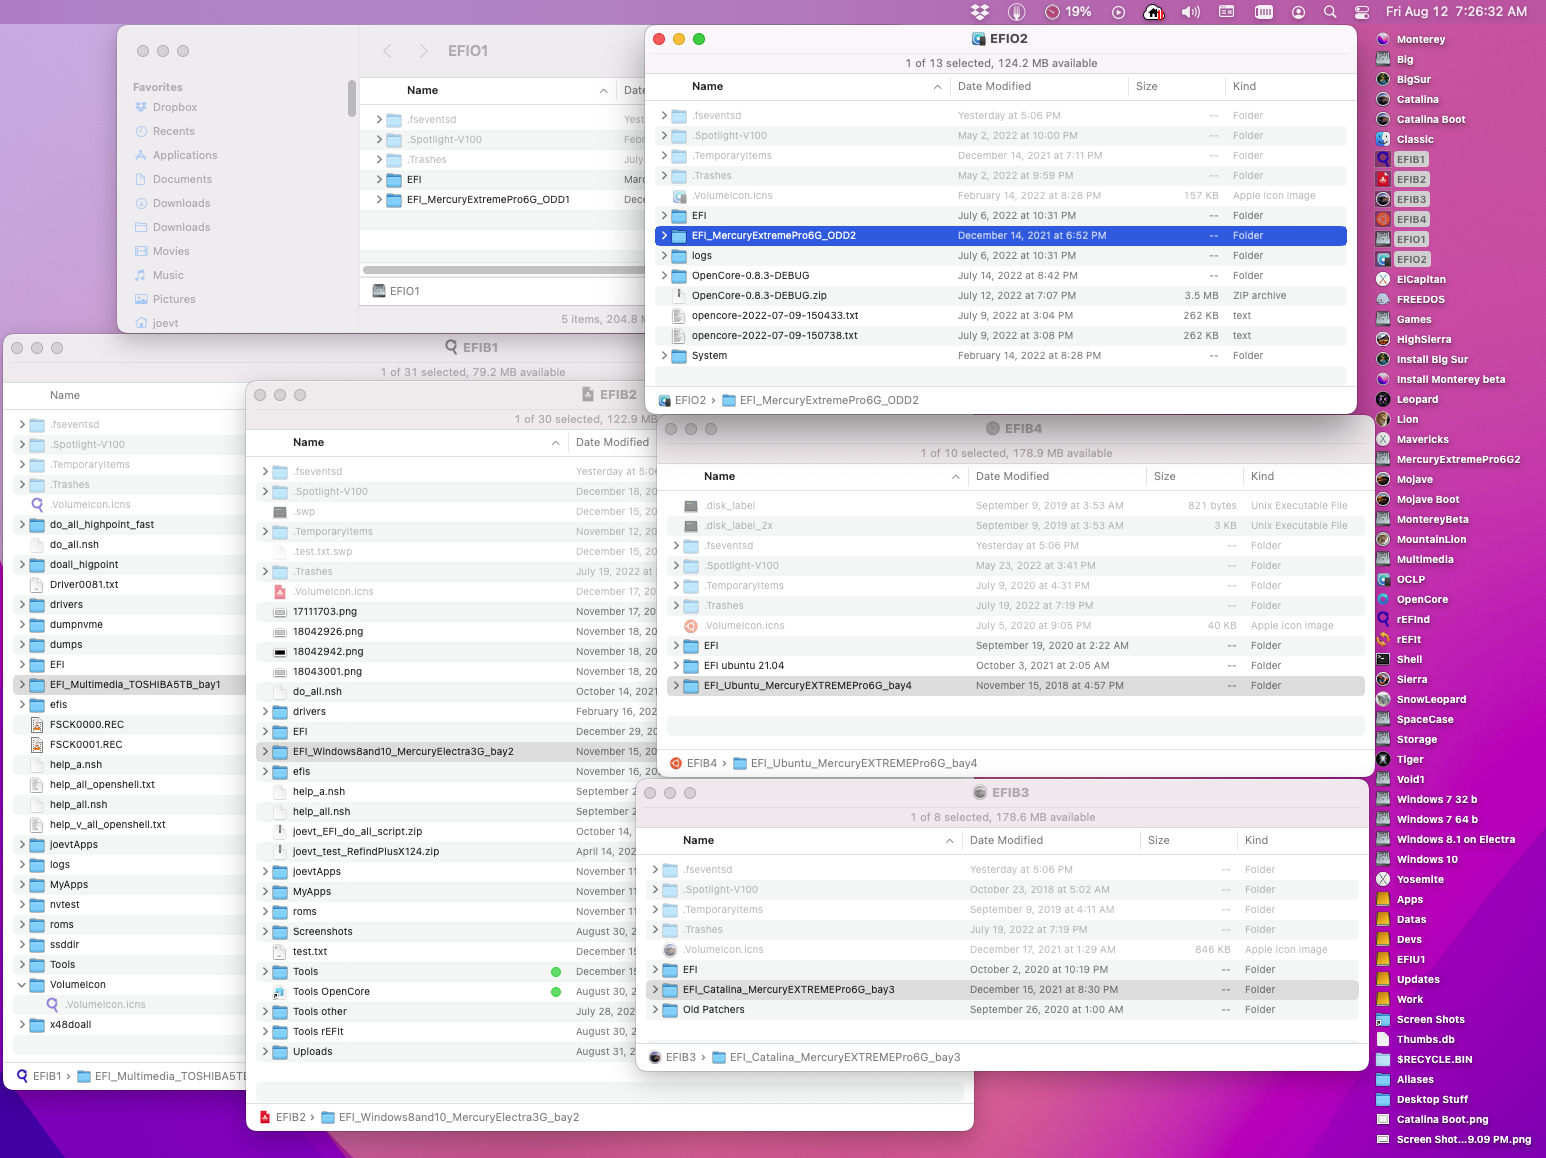Open Control Center in the menu bar
The width and height of the screenshot is (1546, 1158).
[1362, 12]
